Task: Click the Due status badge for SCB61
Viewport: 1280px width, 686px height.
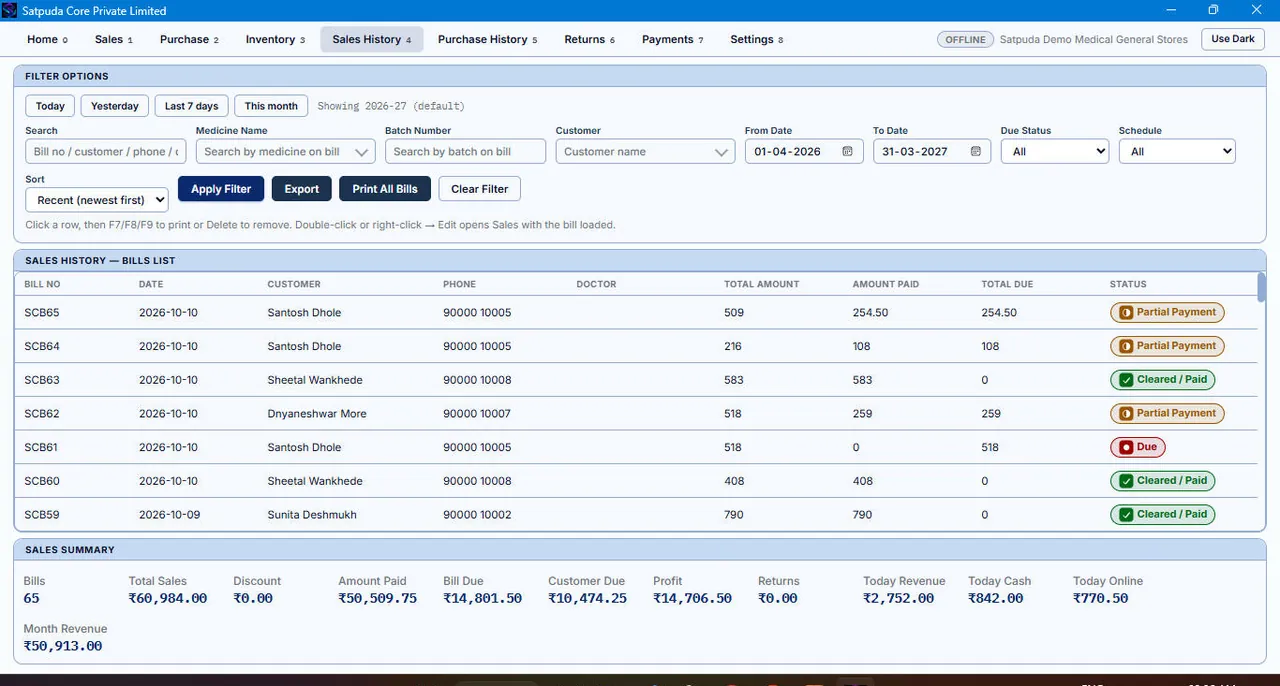Action: point(1138,447)
